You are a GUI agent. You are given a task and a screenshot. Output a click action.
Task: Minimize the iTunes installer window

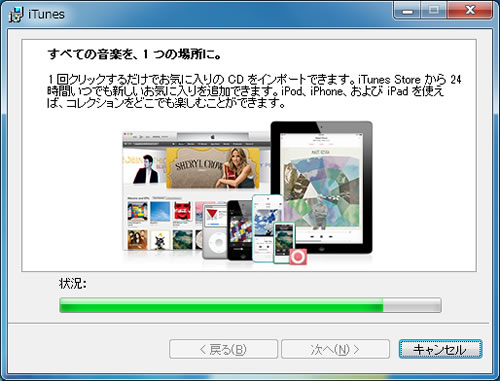click(x=407, y=10)
